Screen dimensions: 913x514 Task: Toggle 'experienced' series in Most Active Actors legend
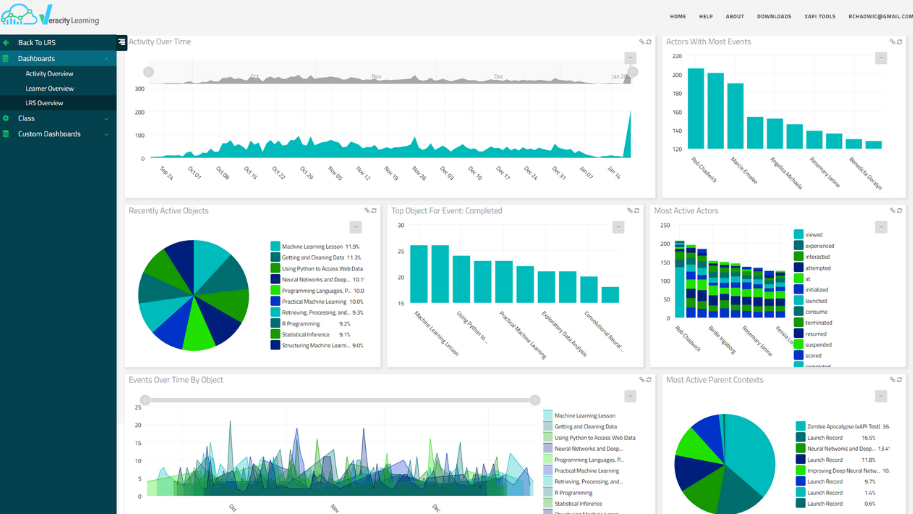814,246
